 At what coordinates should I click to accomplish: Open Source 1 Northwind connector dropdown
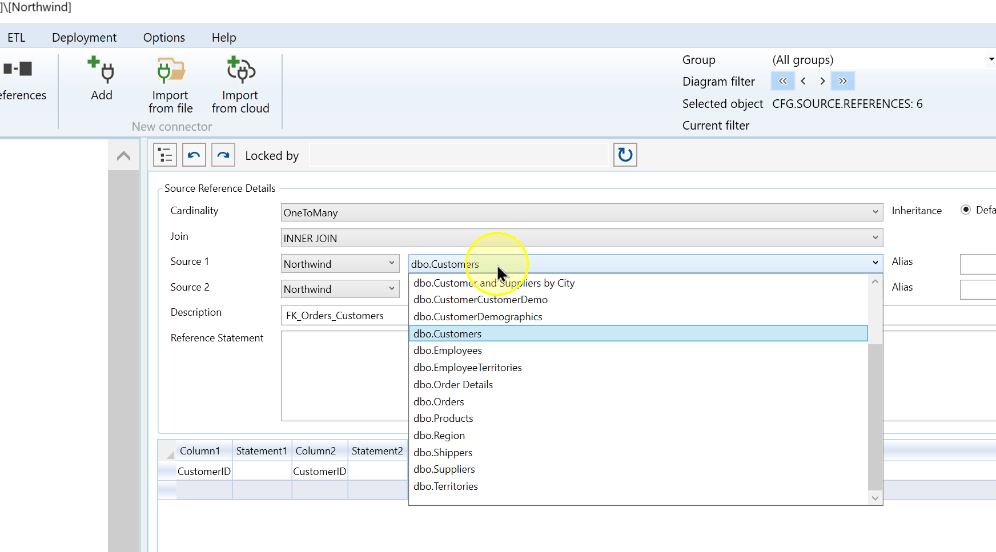(340, 264)
